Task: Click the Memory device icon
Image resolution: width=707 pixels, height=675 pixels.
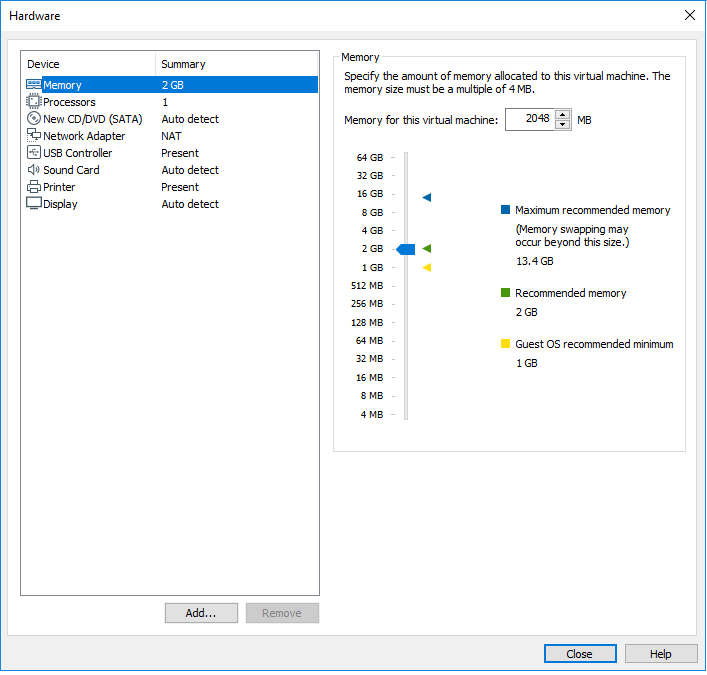Action: click(34, 85)
